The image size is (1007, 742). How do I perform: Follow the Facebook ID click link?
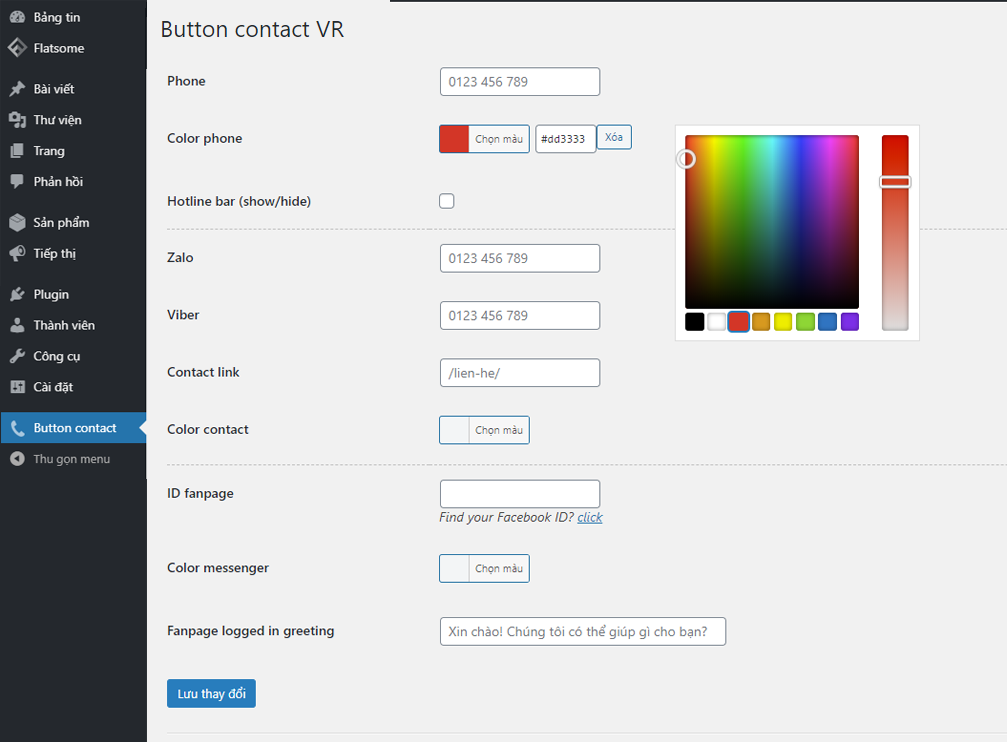(x=590, y=517)
